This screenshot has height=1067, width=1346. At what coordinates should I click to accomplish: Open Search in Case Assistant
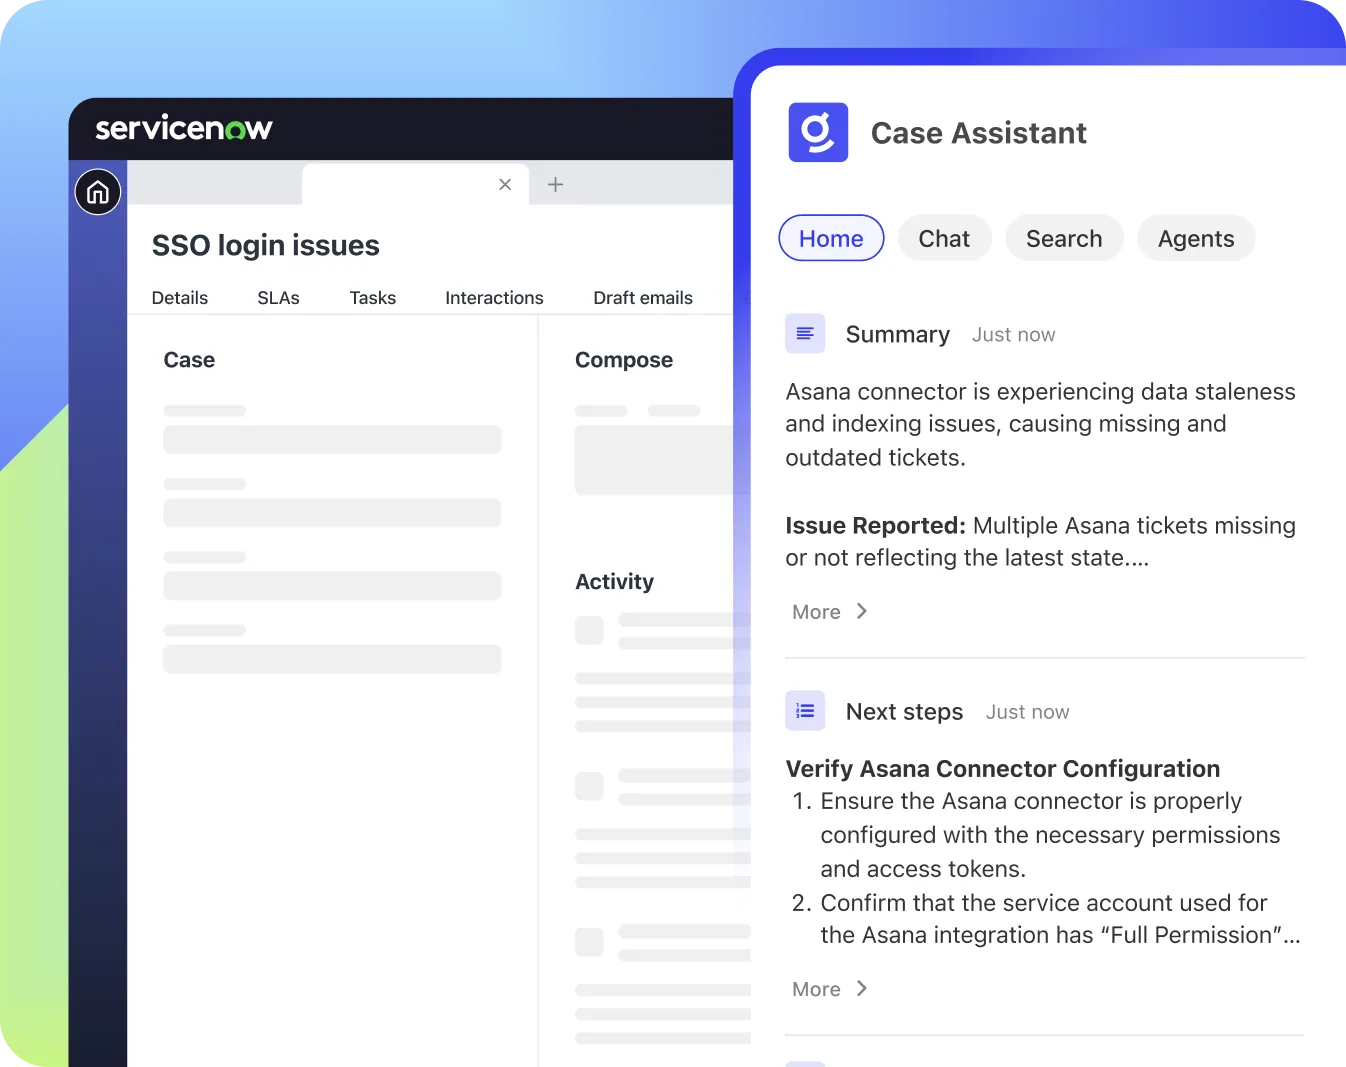(1064, 238)
